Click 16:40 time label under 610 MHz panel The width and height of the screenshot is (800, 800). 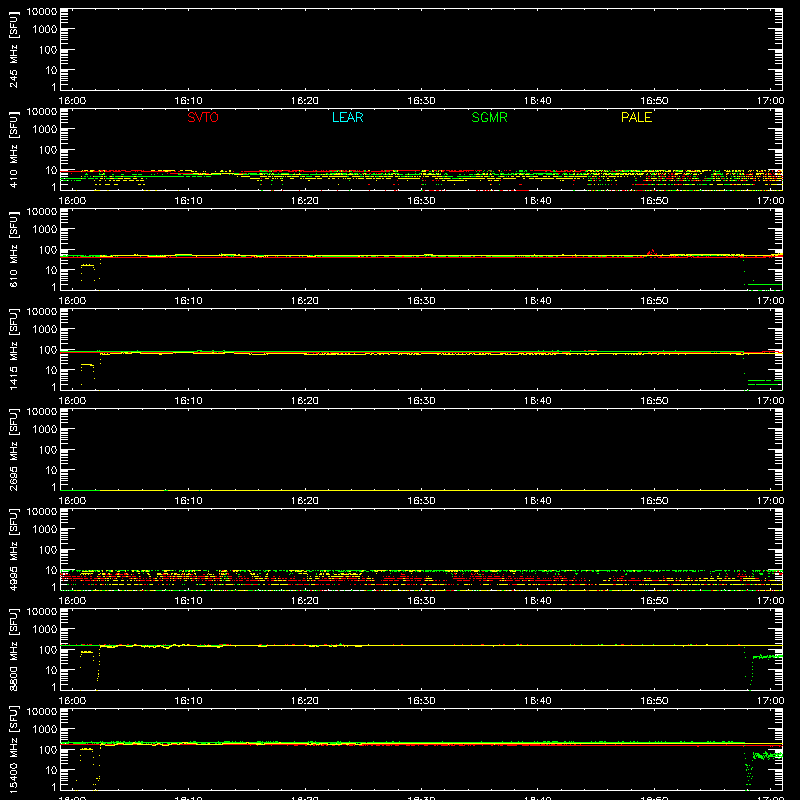click(x=537, y=301)
